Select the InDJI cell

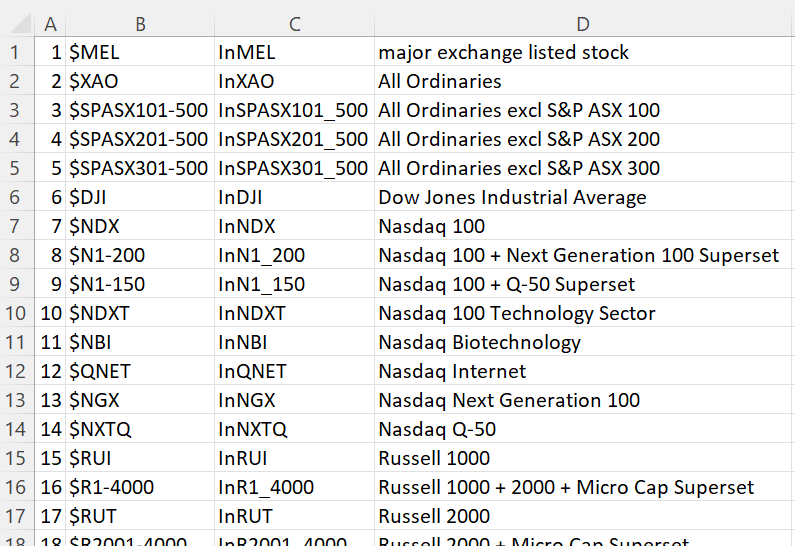[294, 197]
